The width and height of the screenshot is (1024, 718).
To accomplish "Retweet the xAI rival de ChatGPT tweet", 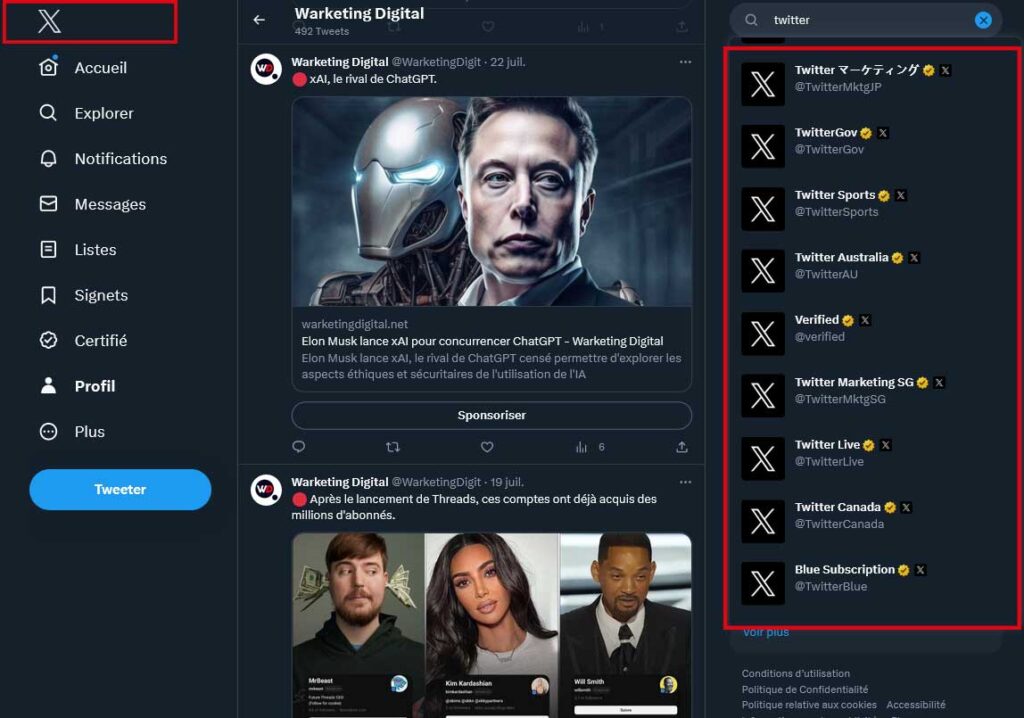I will pos(392,447).
